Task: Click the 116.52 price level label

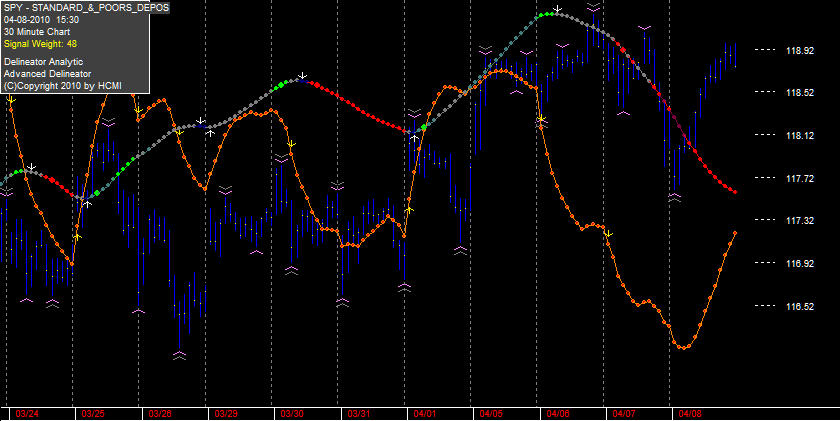Action: pyautogui.click(x=800, y=306)
